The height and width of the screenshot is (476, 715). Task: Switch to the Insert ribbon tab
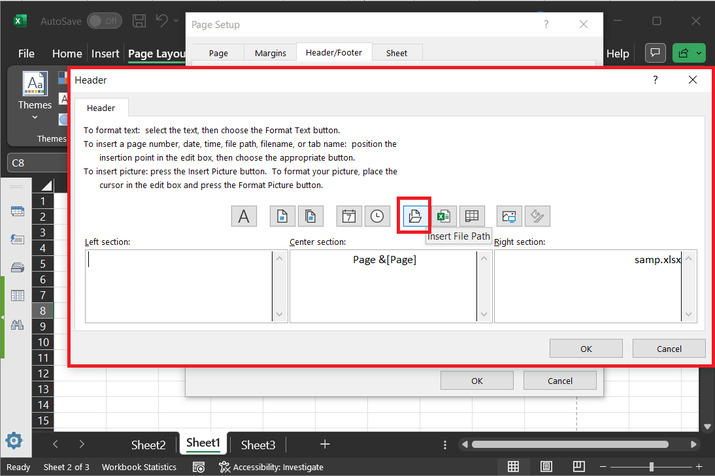click(105, 54)
